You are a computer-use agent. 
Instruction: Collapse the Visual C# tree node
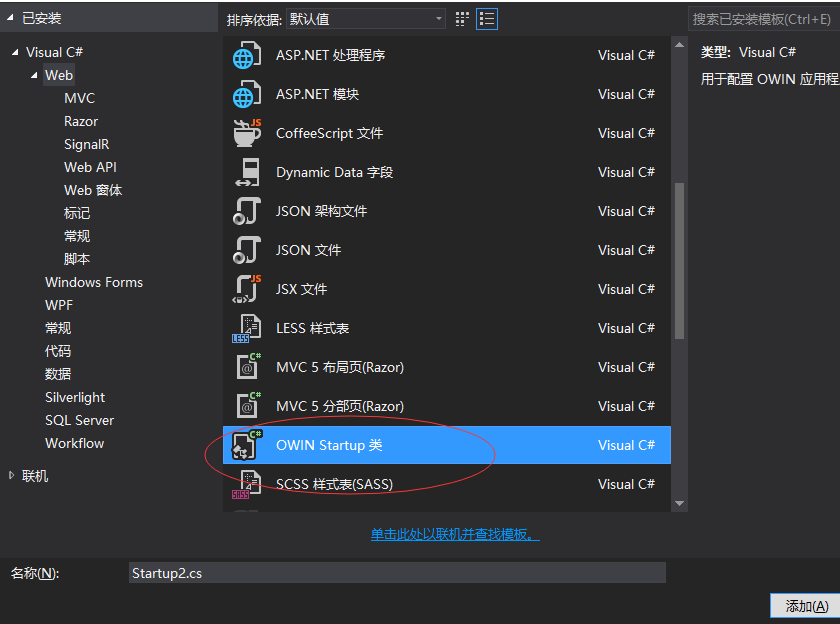coord(16,52)
